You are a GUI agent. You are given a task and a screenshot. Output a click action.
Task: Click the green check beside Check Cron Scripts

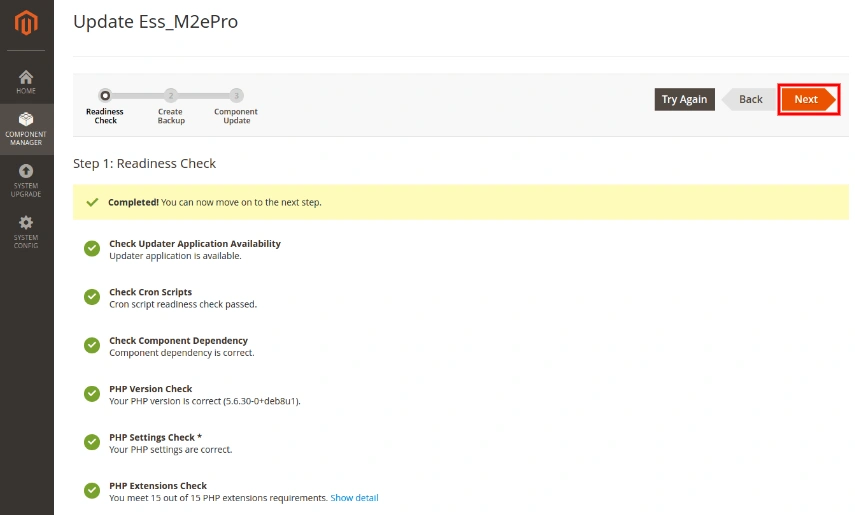tap(92, 297)
